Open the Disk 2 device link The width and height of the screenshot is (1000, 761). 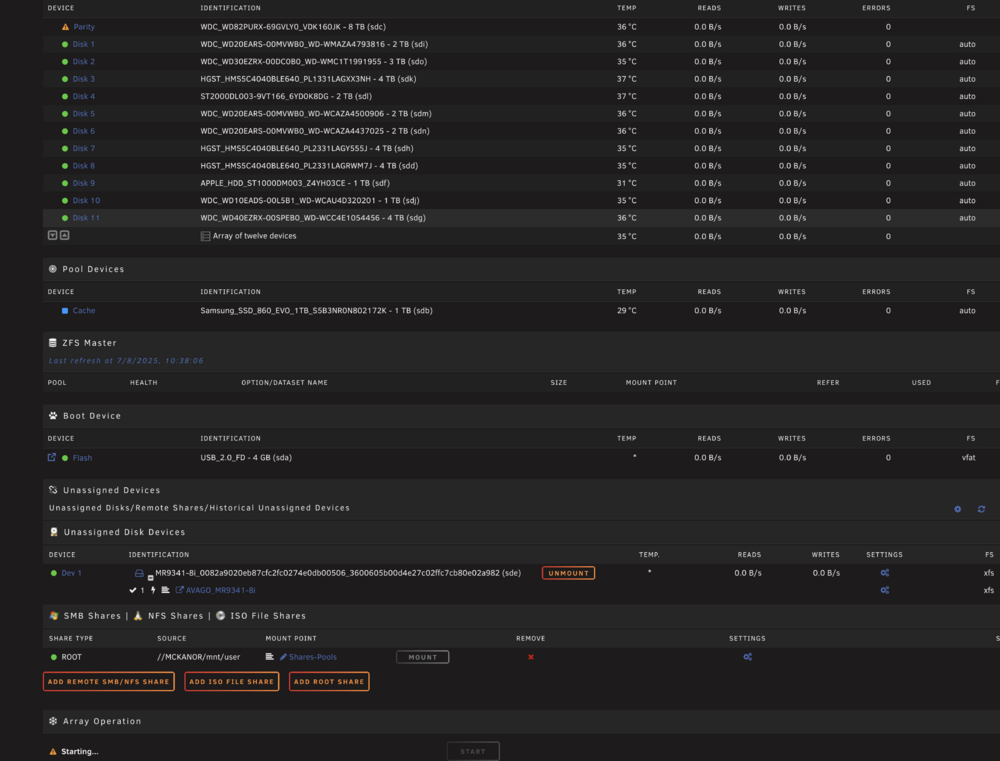(x=84, y=61)
